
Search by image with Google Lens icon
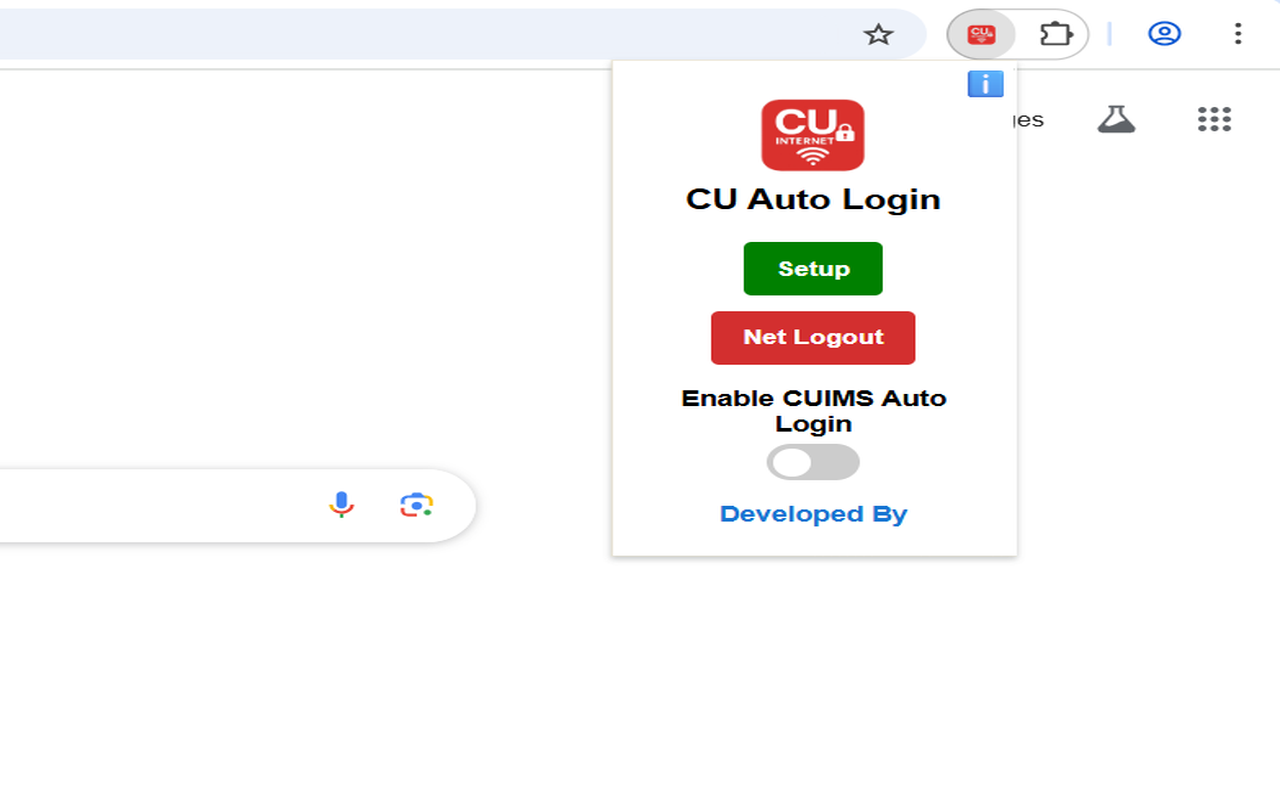click(417, 505)
